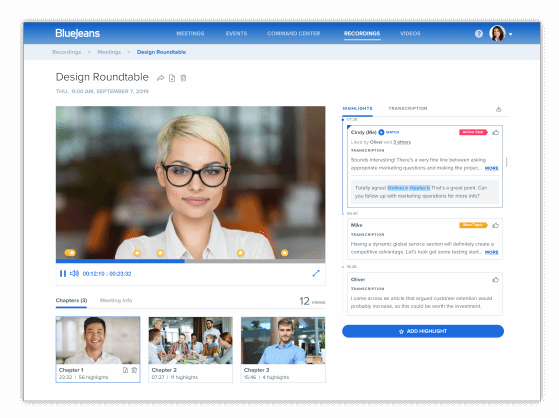Like Cindy's highlight with thumbs-up

(495, 132)
